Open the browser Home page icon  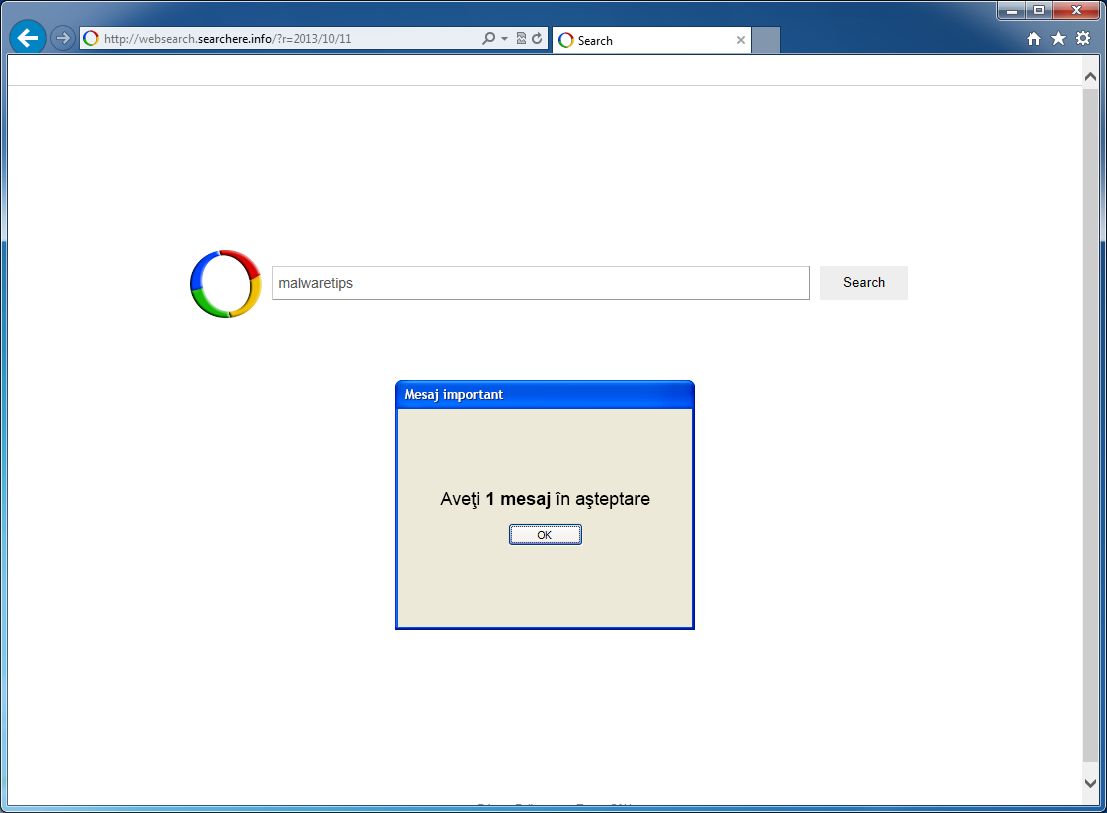pyautogui.click(x=1035, y=37)
